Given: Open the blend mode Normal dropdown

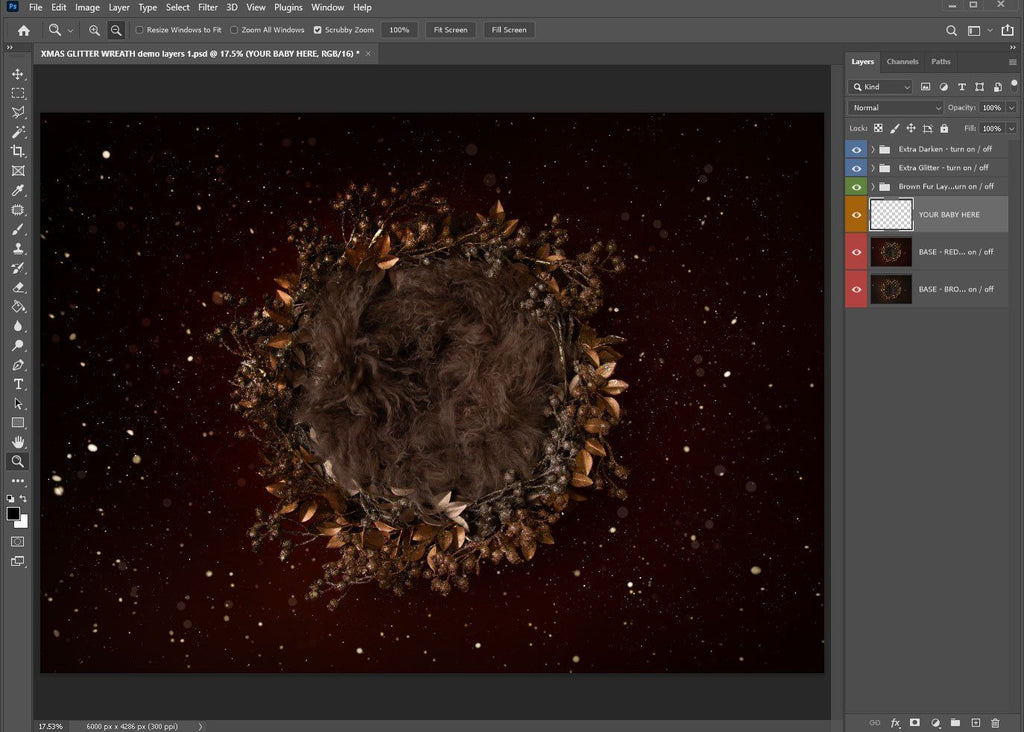Looking at the screenshot, I should (895, 107).
